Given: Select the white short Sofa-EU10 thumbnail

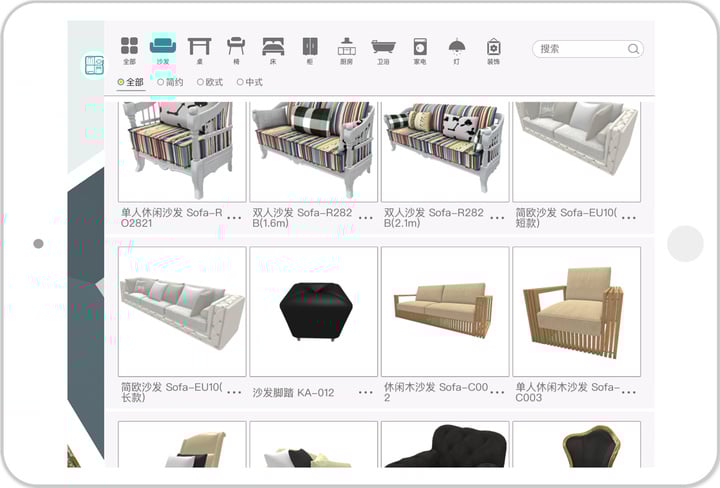Looking at the screenshot, I should pyautogui.click(x=576, y=151).
